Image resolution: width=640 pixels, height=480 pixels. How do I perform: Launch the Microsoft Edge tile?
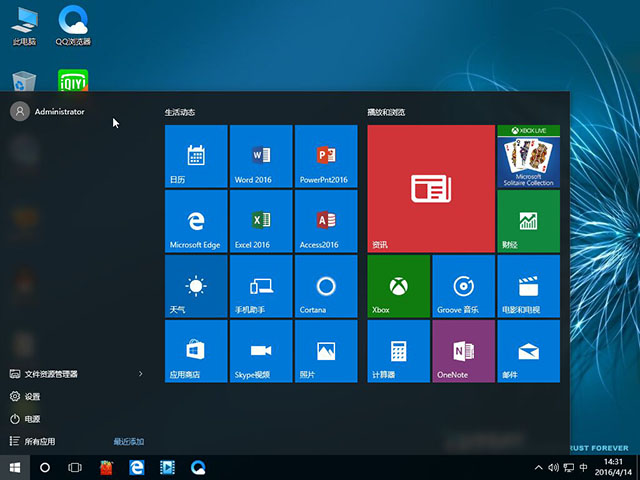pos(196,221)
